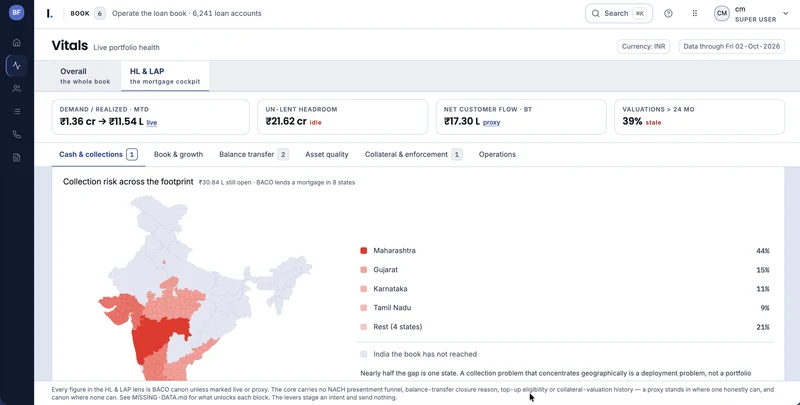Image resolution: width=800 pixels, height=405 pixels.
Task: Click the 44% value for Maharashtra
Action: pos(763,251)
